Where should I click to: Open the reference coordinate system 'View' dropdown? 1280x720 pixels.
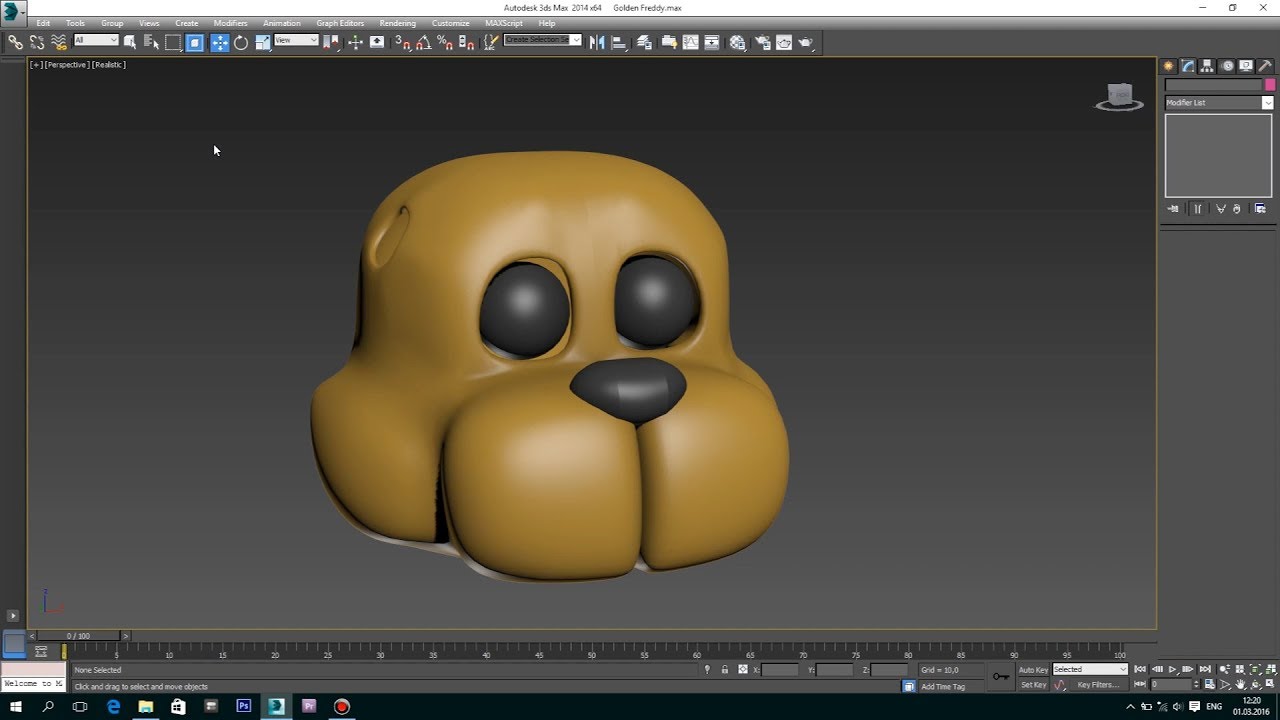[296, 40]
